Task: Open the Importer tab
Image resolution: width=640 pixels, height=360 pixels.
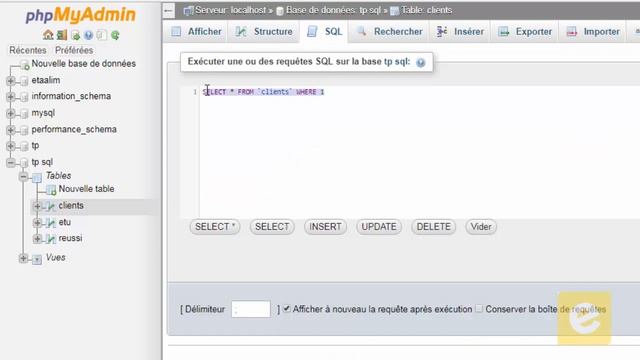Action: pyautogui.click(x=593, y=31)
